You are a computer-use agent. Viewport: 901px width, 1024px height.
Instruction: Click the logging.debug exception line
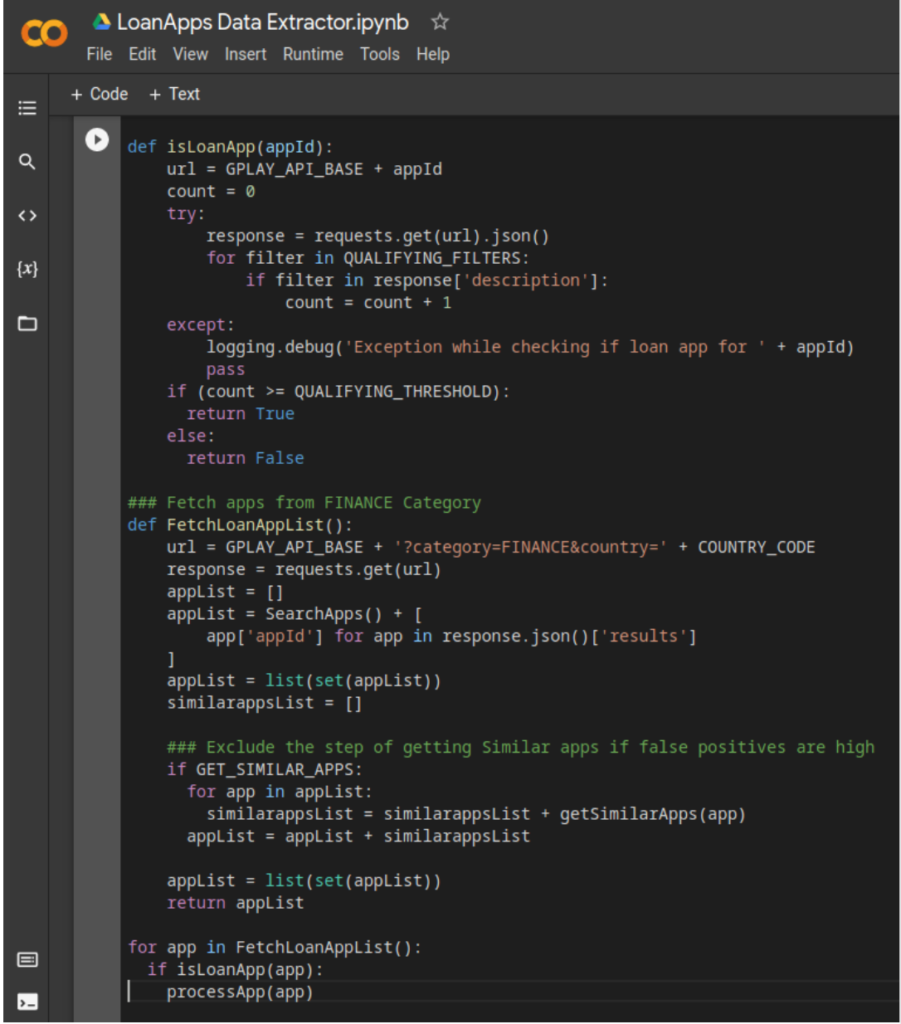[530, 347]
